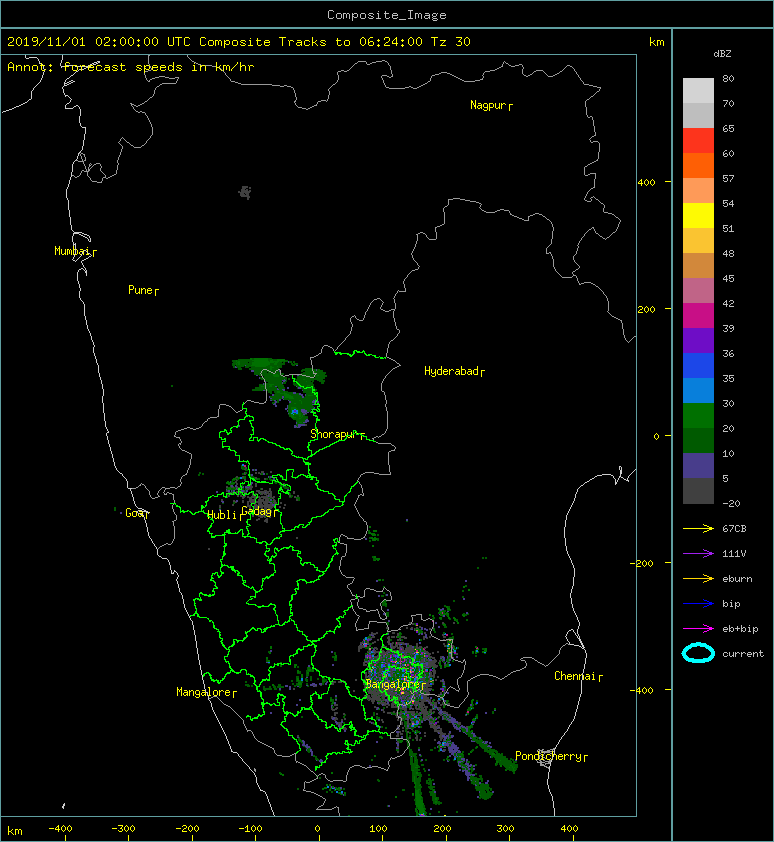Click the Shorapur location label

334,434
